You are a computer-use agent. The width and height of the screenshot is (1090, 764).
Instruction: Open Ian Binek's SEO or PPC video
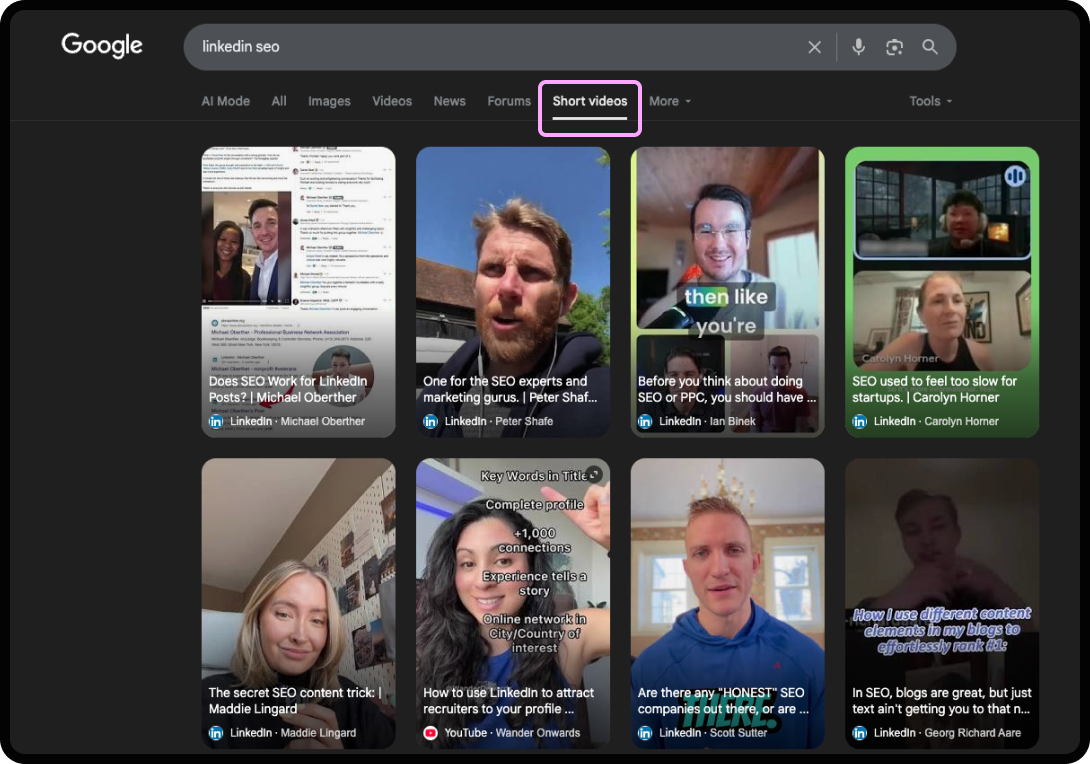[727, 292]
